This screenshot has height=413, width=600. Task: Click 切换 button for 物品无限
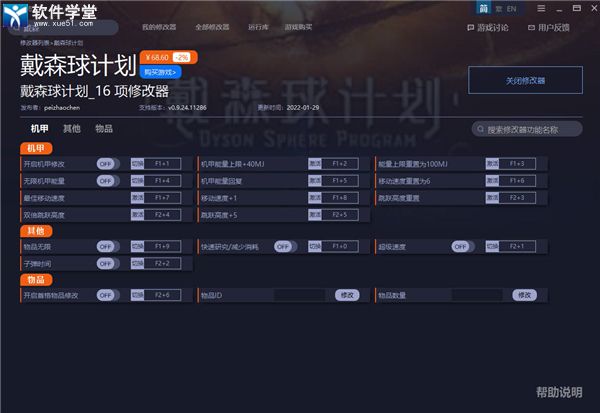(x=137, y=246)
